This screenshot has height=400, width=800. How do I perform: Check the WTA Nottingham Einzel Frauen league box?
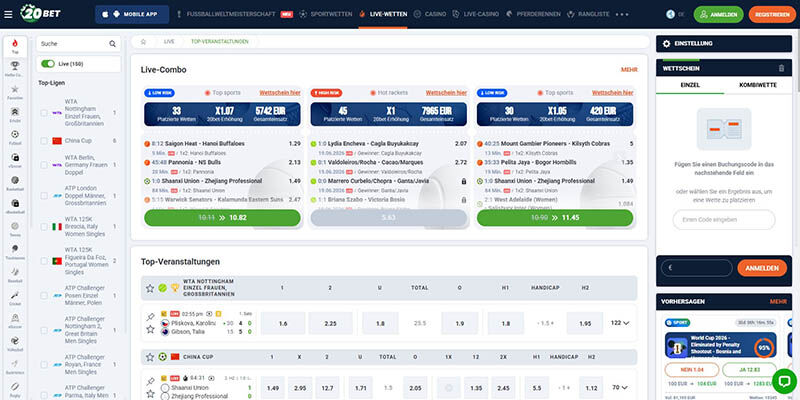44,113
